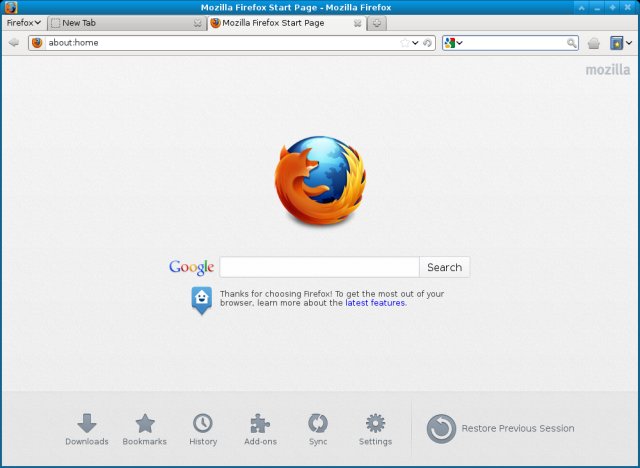
Task: Select the Mozilla Firefox Start Page tab
Action: 287,23
